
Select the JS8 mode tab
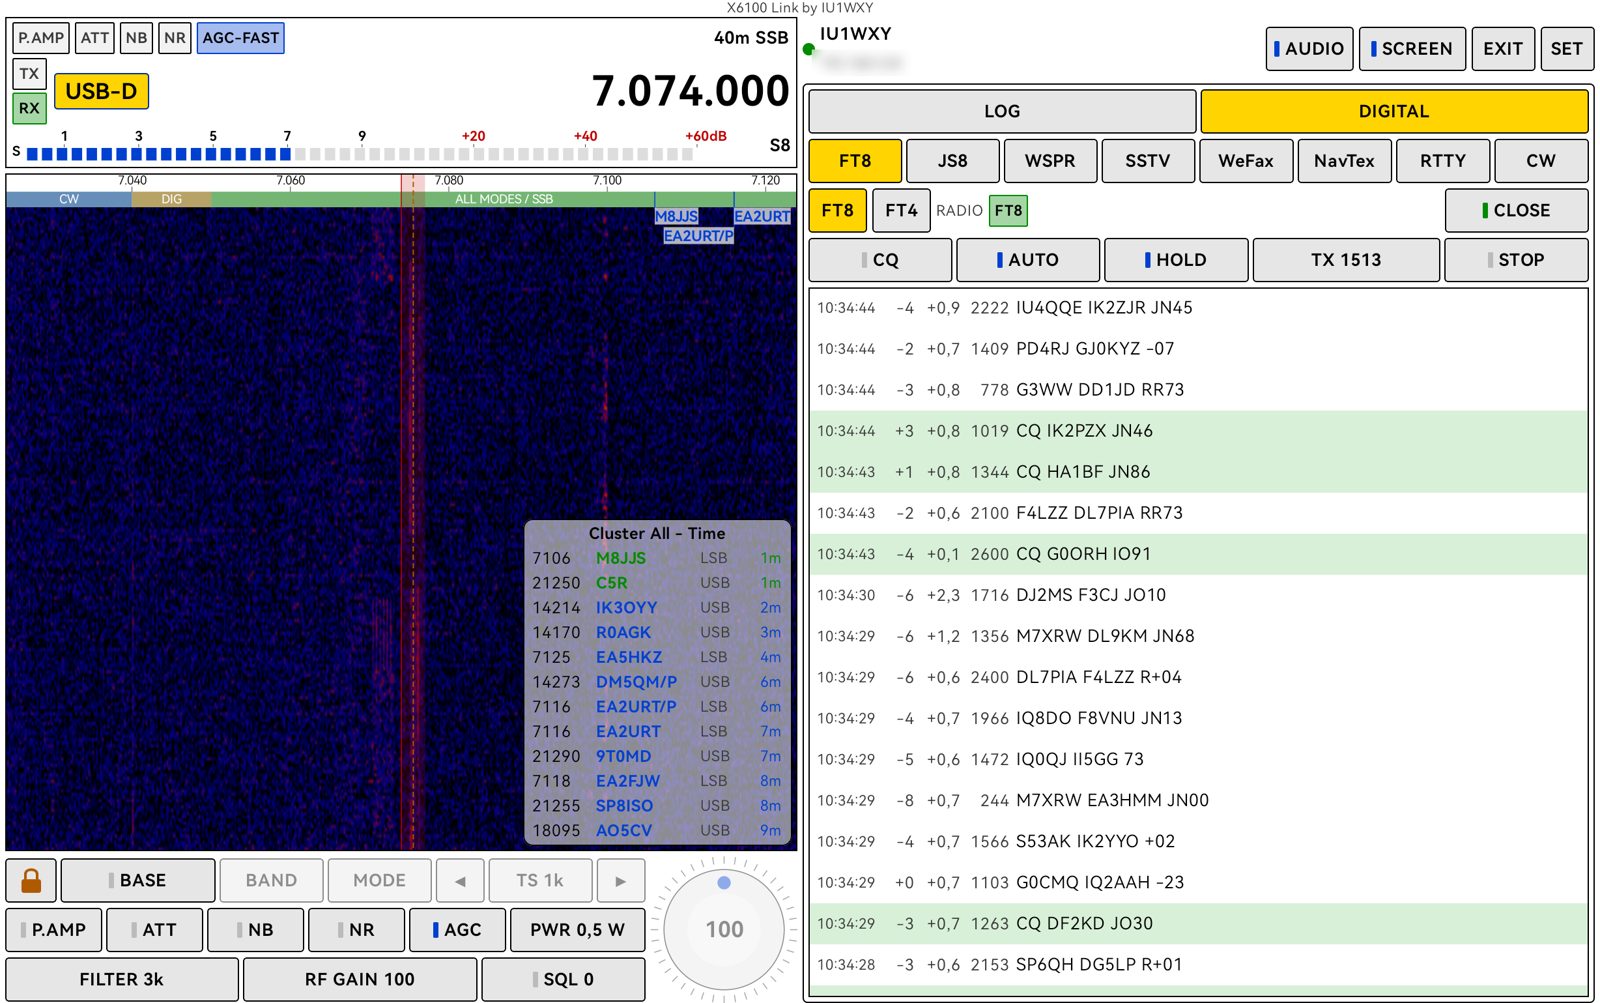pos(953,161)
